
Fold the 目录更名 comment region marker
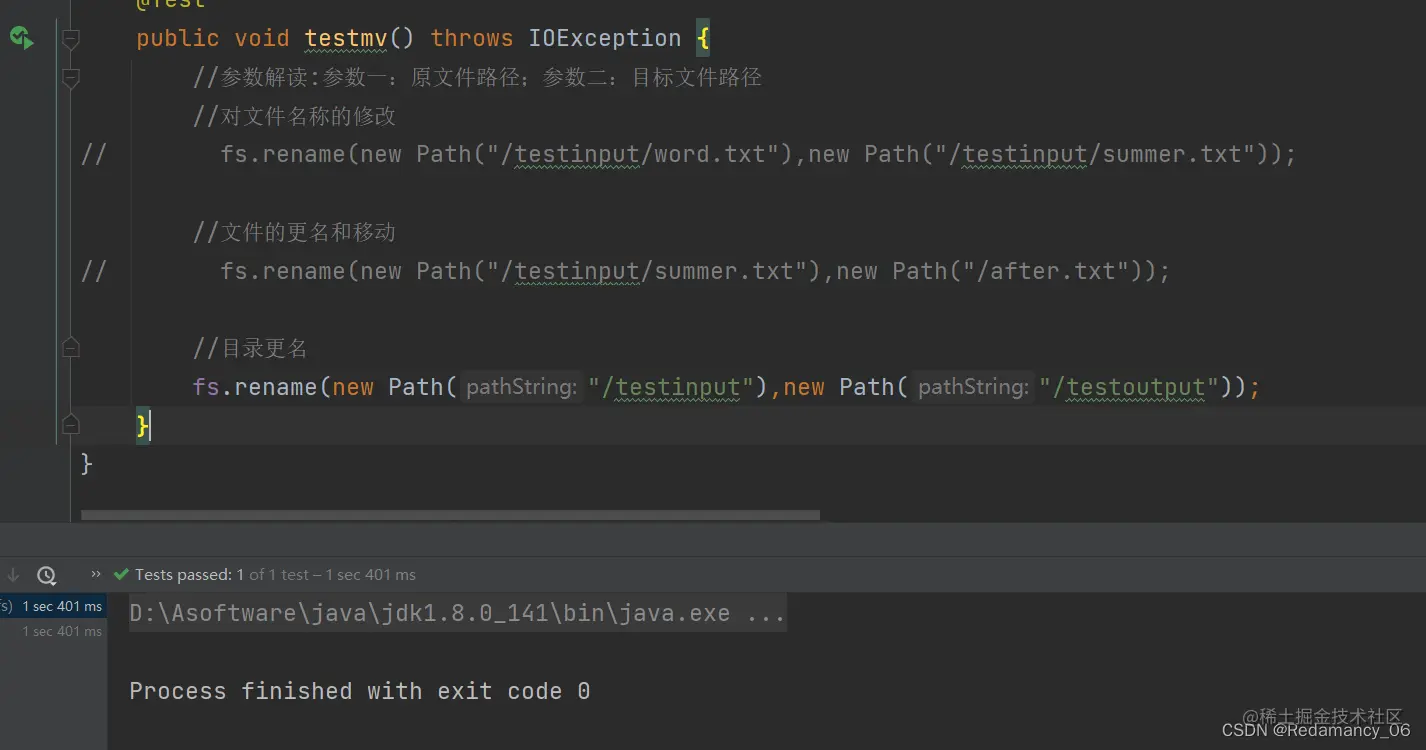click(70, 348)
